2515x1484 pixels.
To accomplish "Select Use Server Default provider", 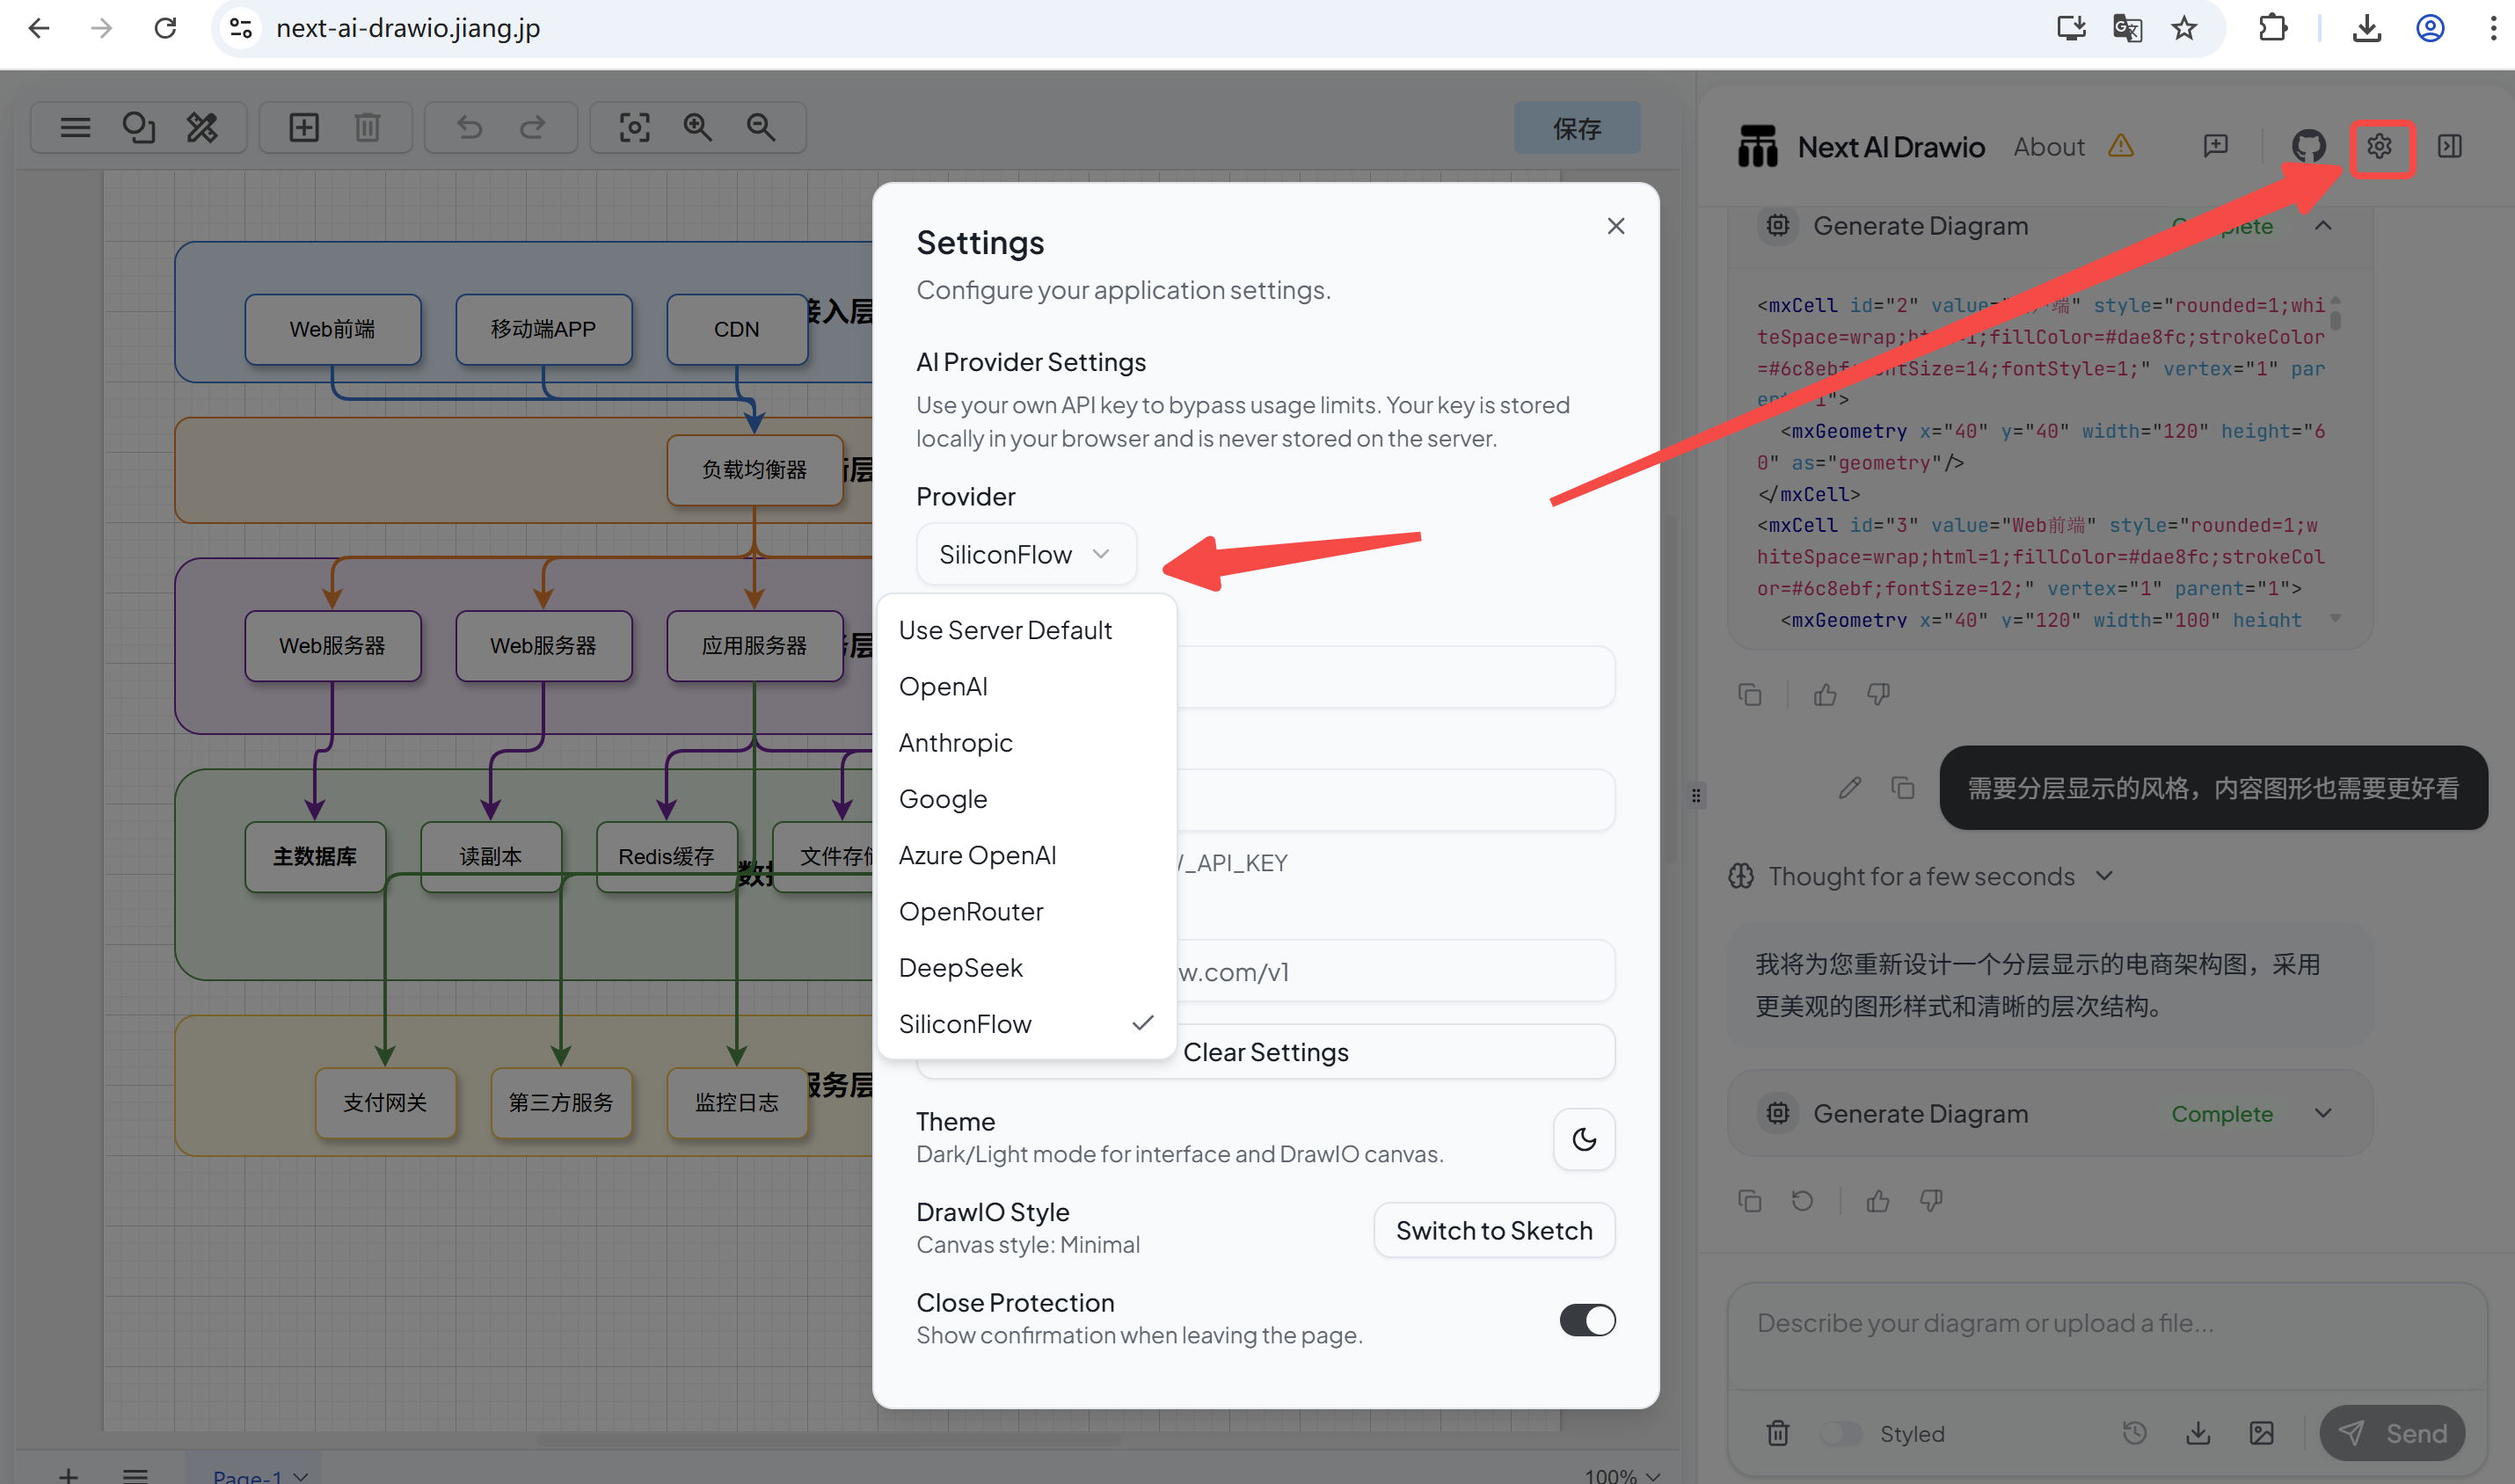I will pos(1026,630).
